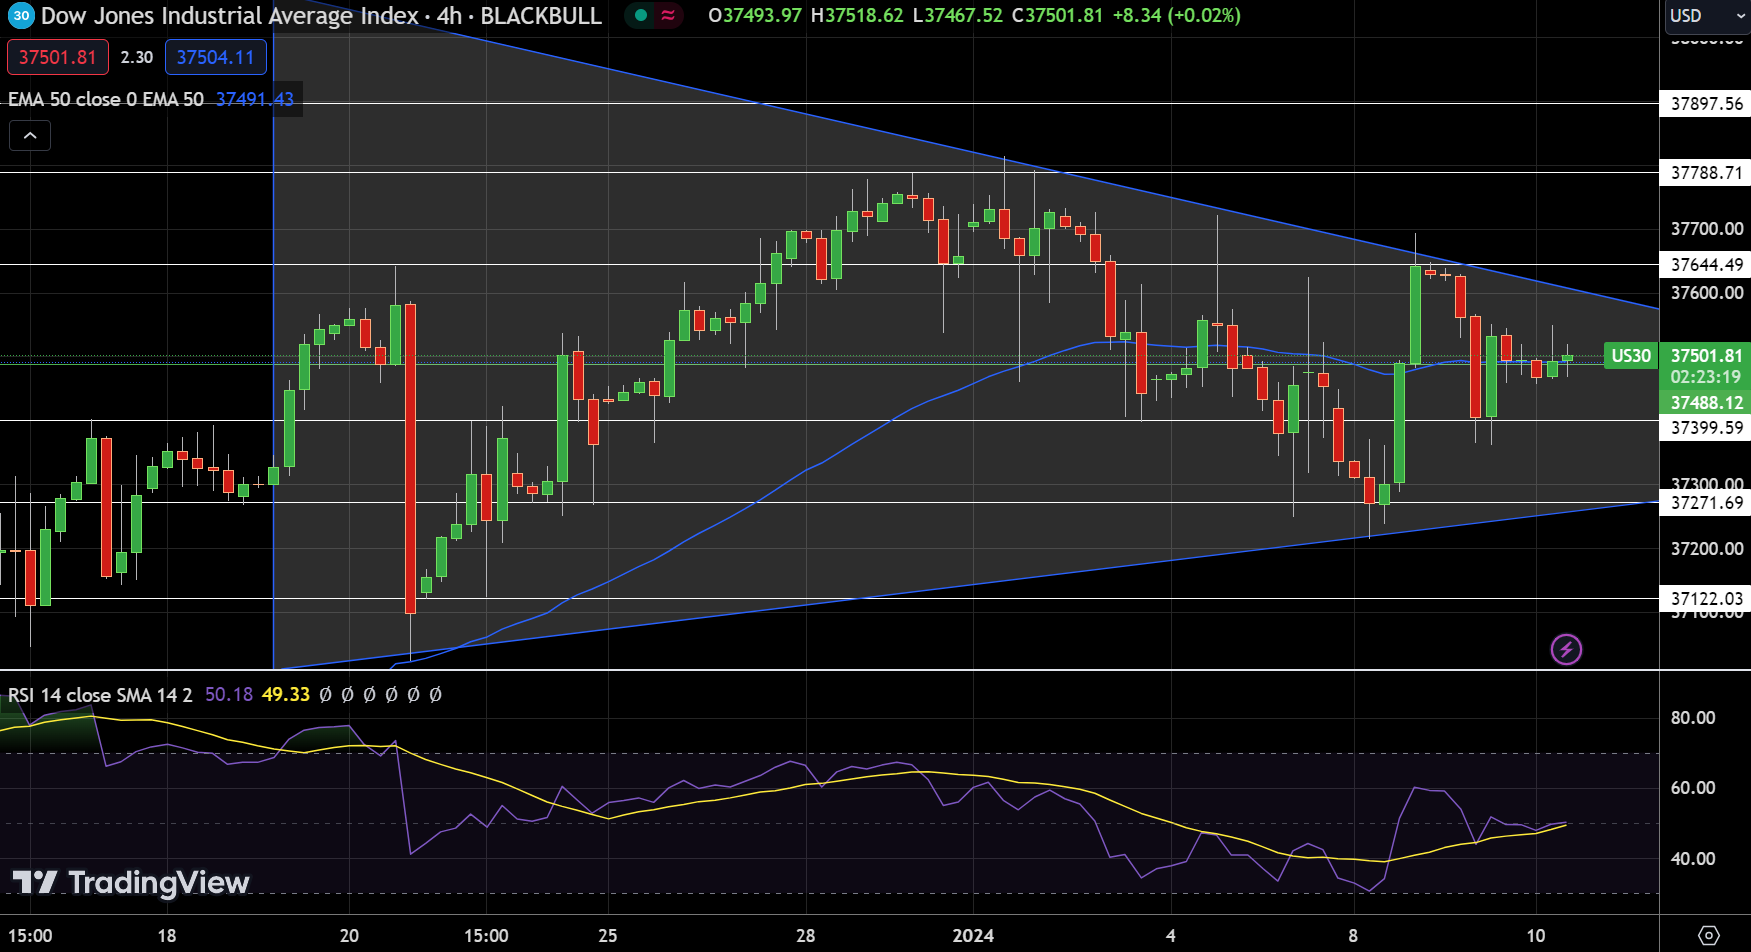The image size is (1751, 952).
Task: Click the 37897.56 price level label
Action: pos(1706,104)
